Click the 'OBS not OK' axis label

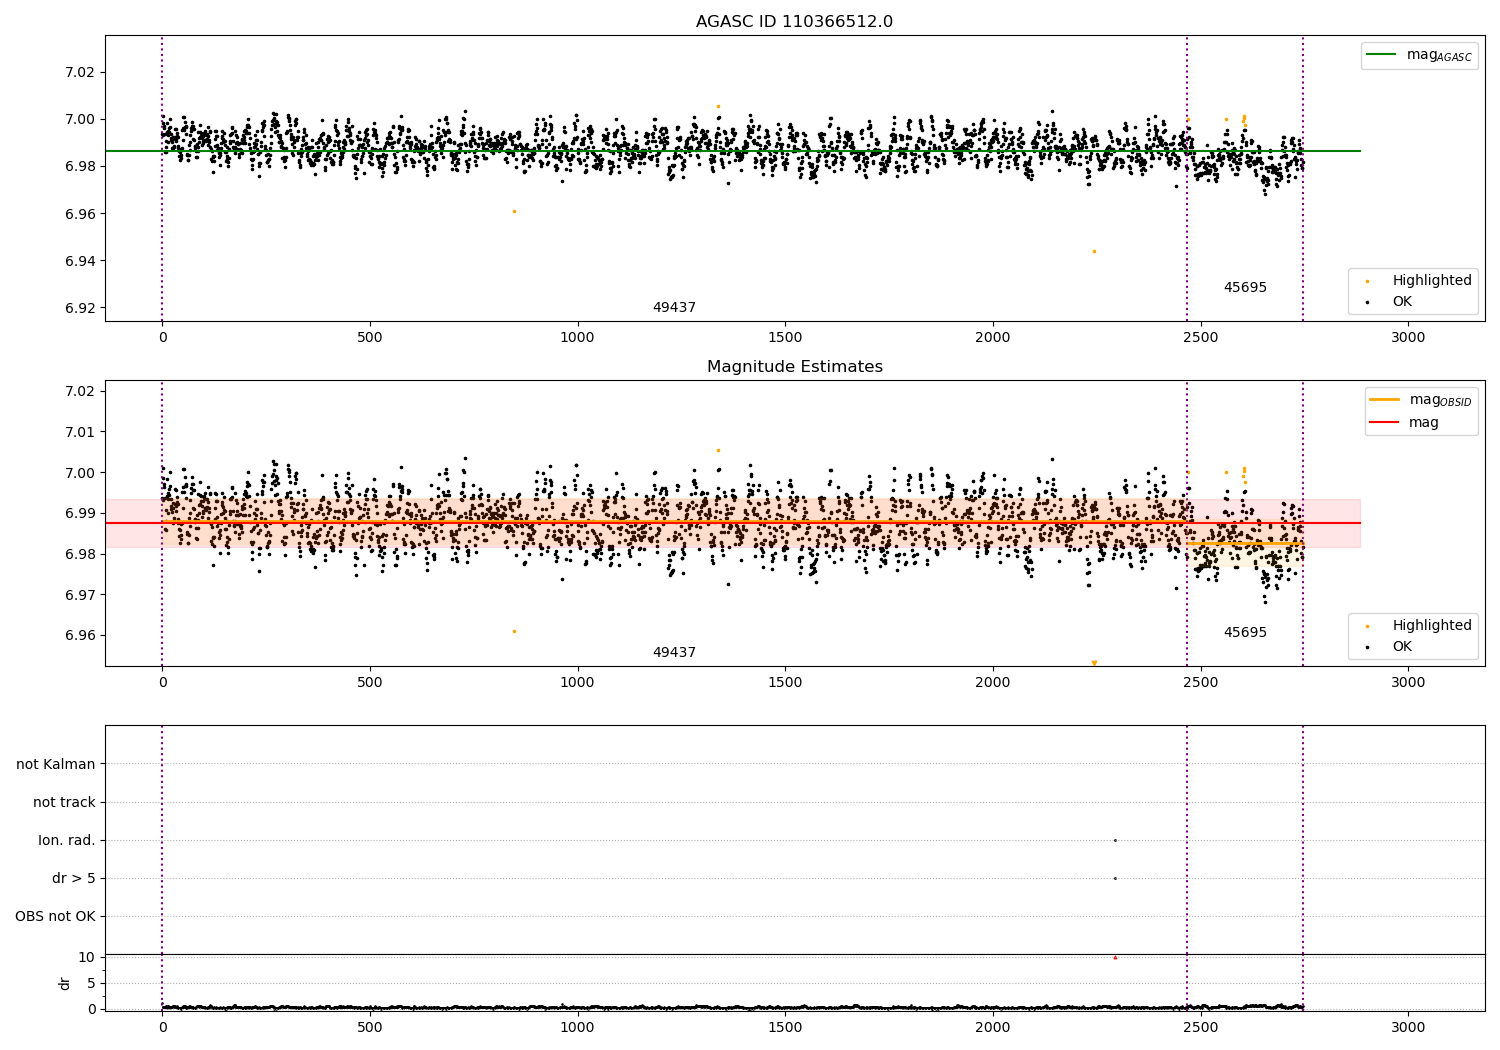click(55, 917)
